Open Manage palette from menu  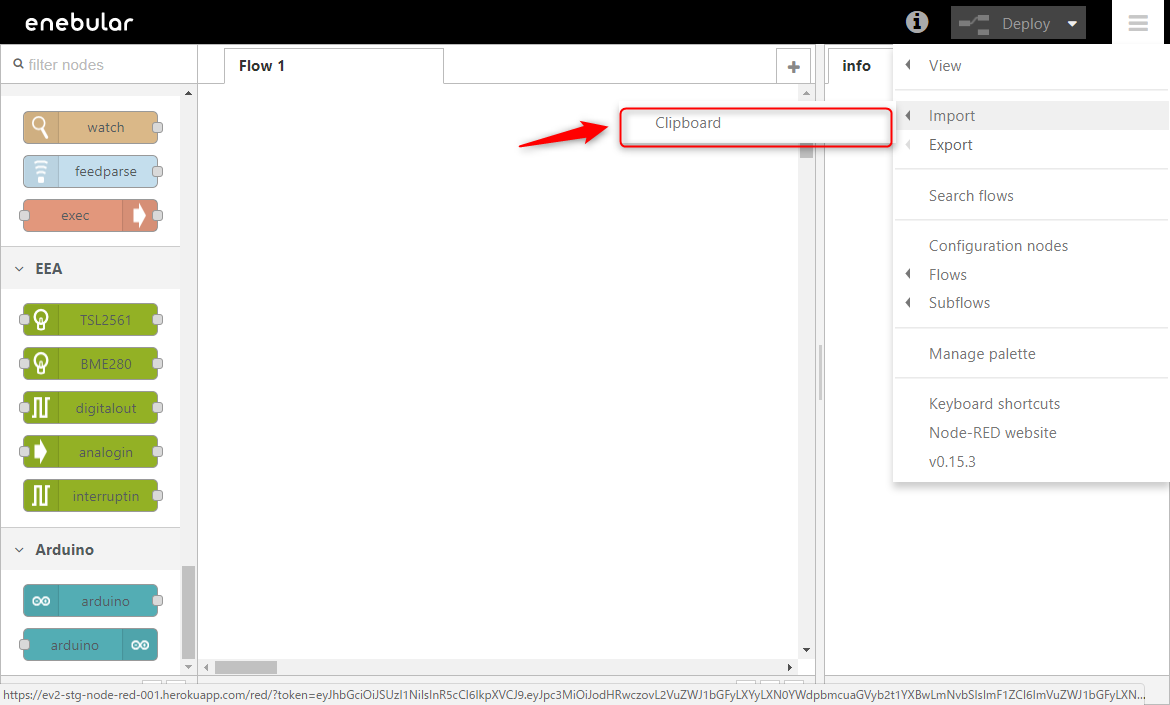(981, 354)
